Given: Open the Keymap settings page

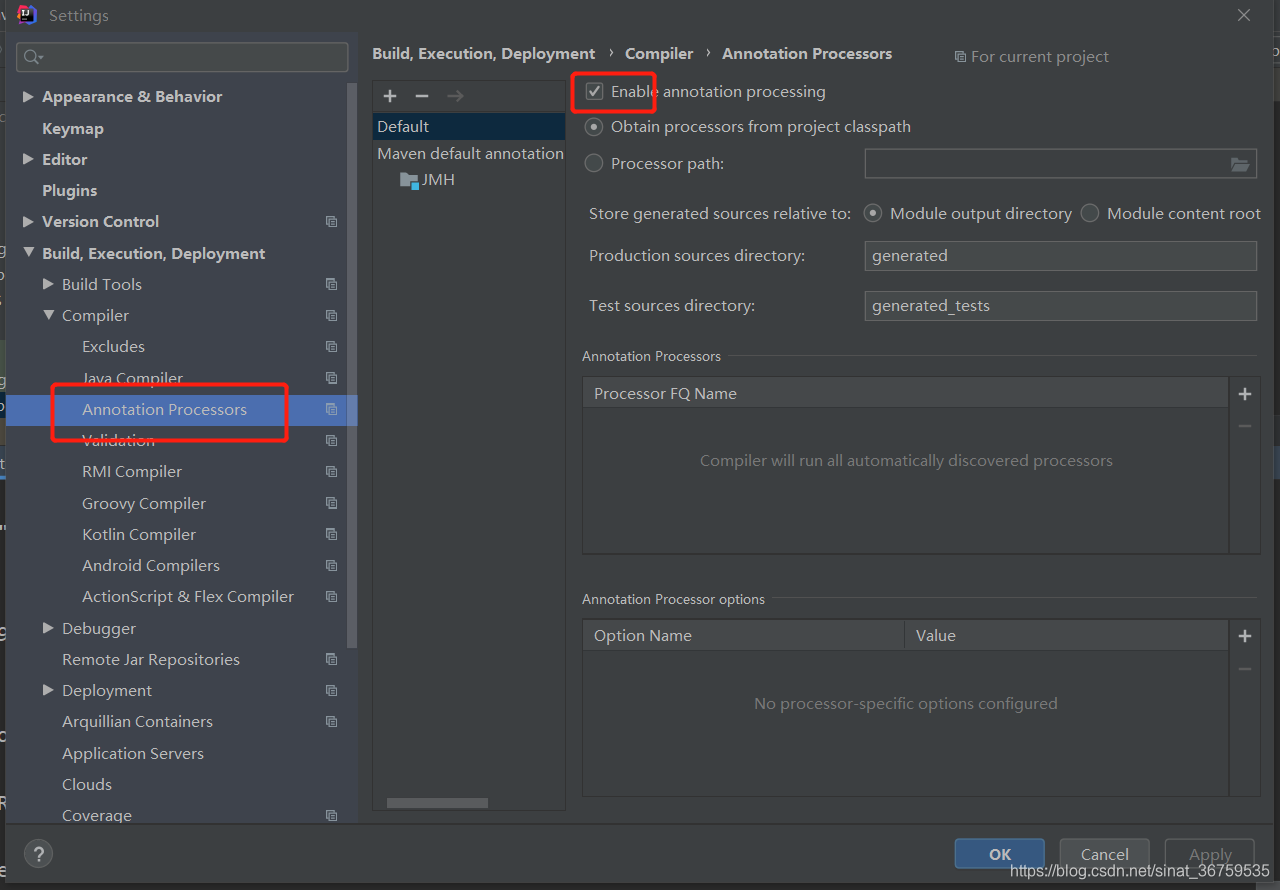Looking at the screenshot, I should pyautogui.click(x=73, y=129).
